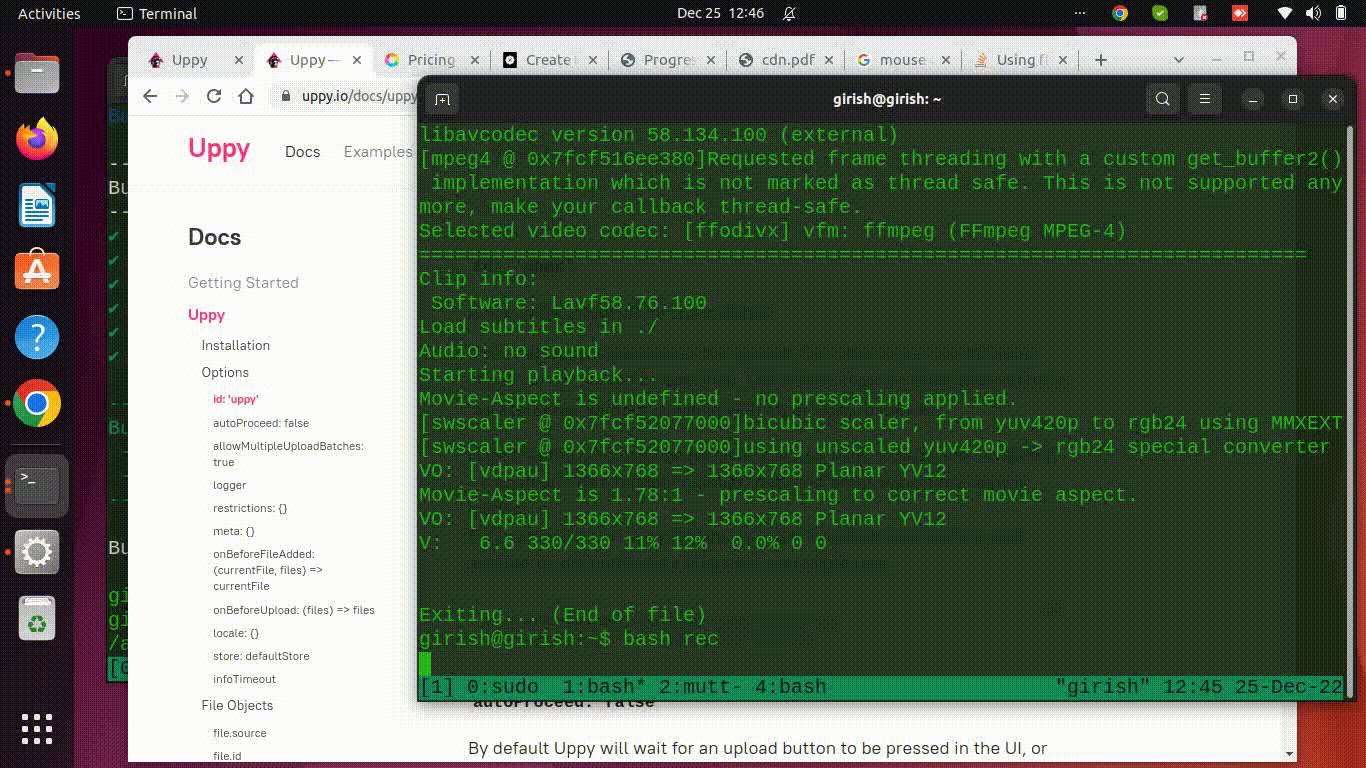Click the Chrome address bar uppy.io URL

359,96
